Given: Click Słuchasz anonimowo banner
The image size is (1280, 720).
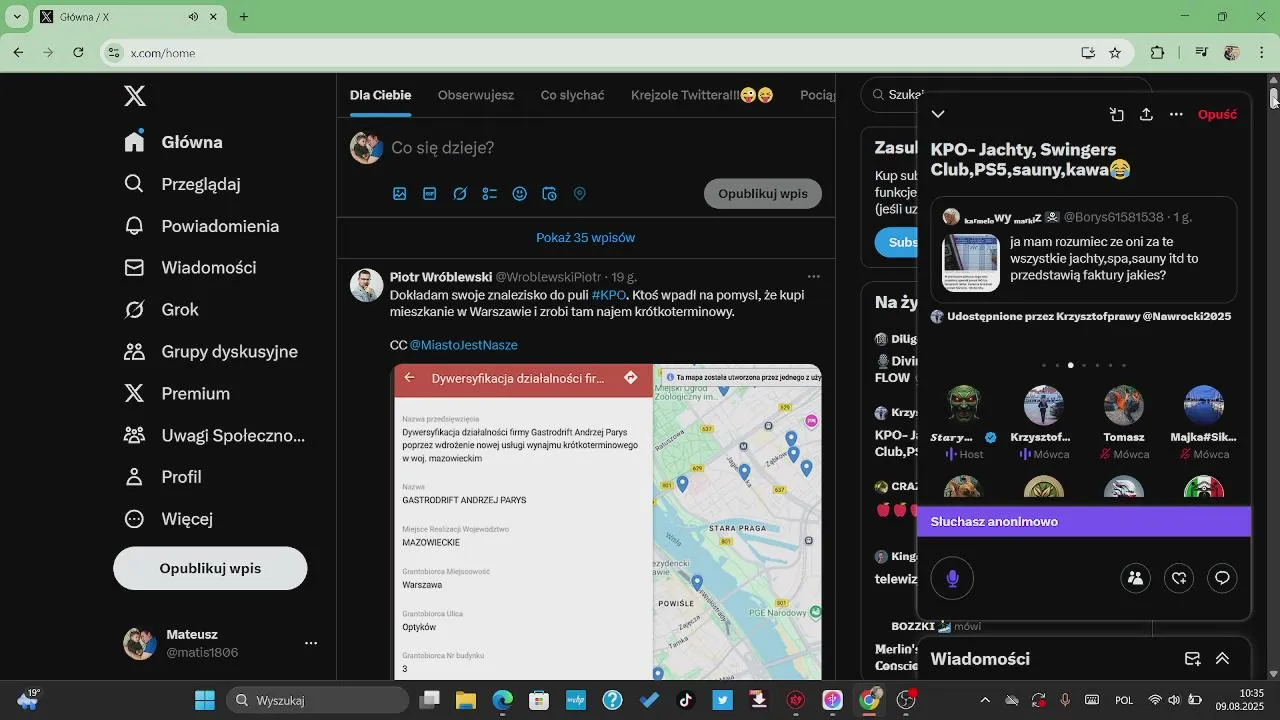Looking at the screenshot, I should pyautogui.click(x=1084, y=521).
